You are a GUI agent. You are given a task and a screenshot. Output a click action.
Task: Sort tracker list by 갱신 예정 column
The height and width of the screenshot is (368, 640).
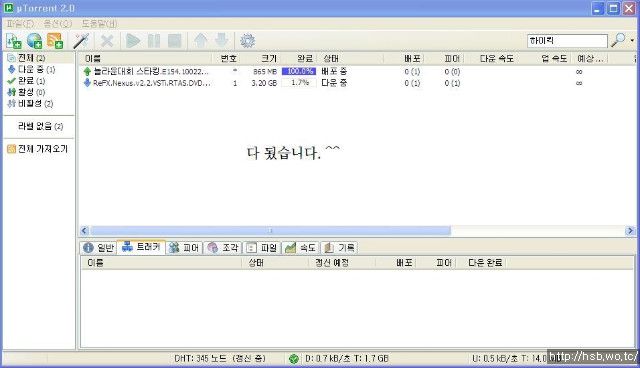point(332,263)
